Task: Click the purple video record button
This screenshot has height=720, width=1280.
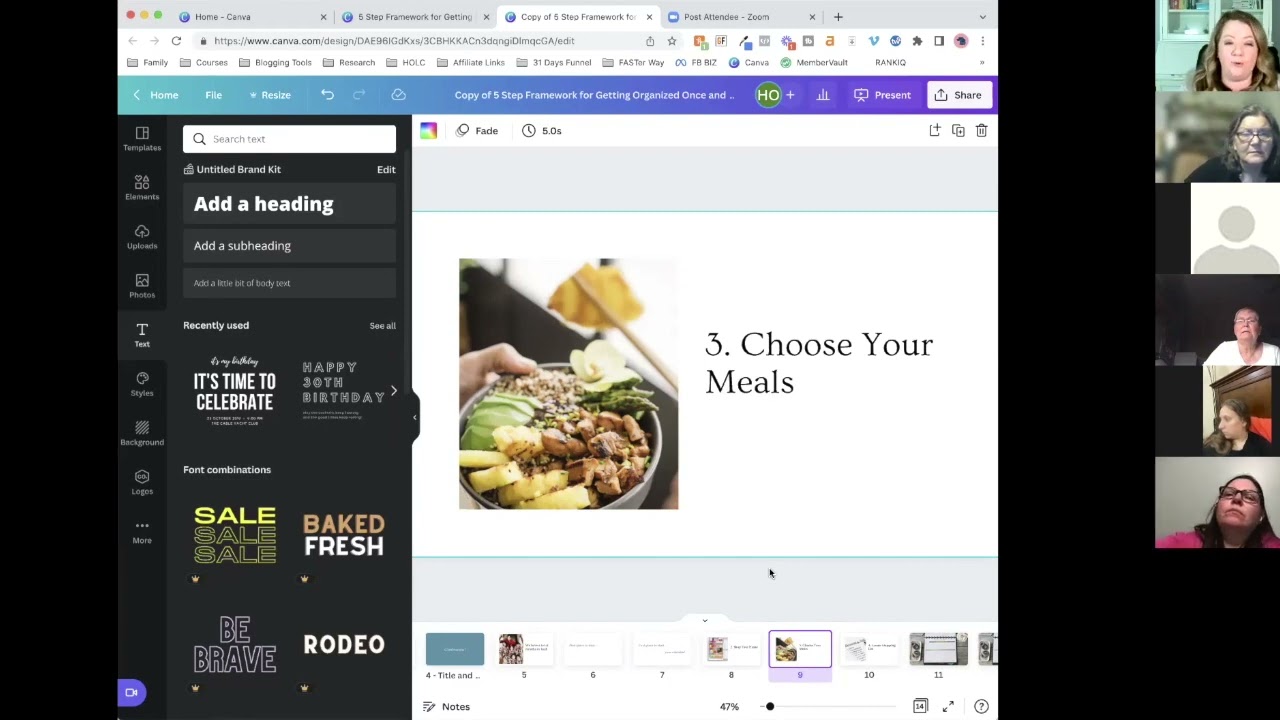Action: point(131,692)
